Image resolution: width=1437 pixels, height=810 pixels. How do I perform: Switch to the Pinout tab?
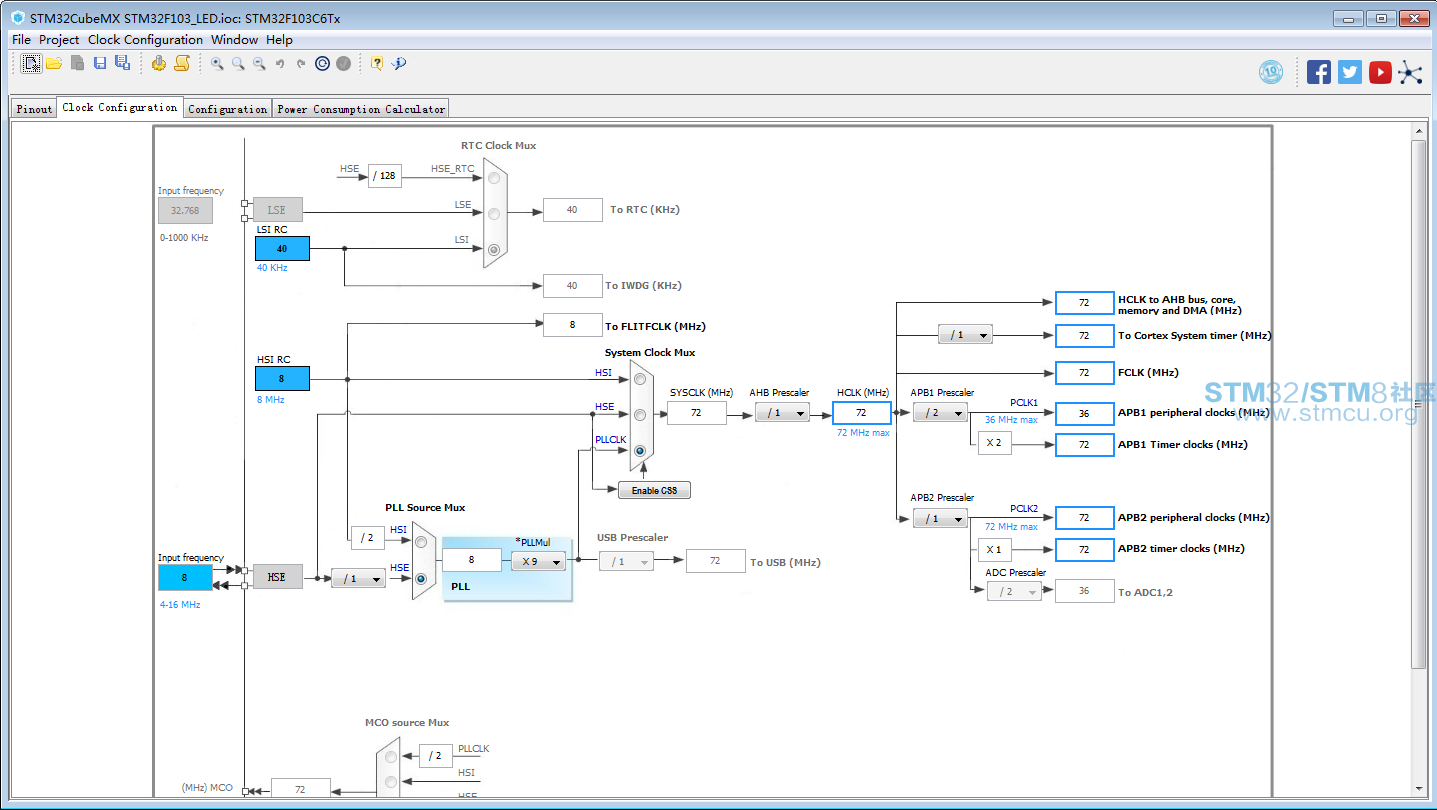[x=34, y=109]
